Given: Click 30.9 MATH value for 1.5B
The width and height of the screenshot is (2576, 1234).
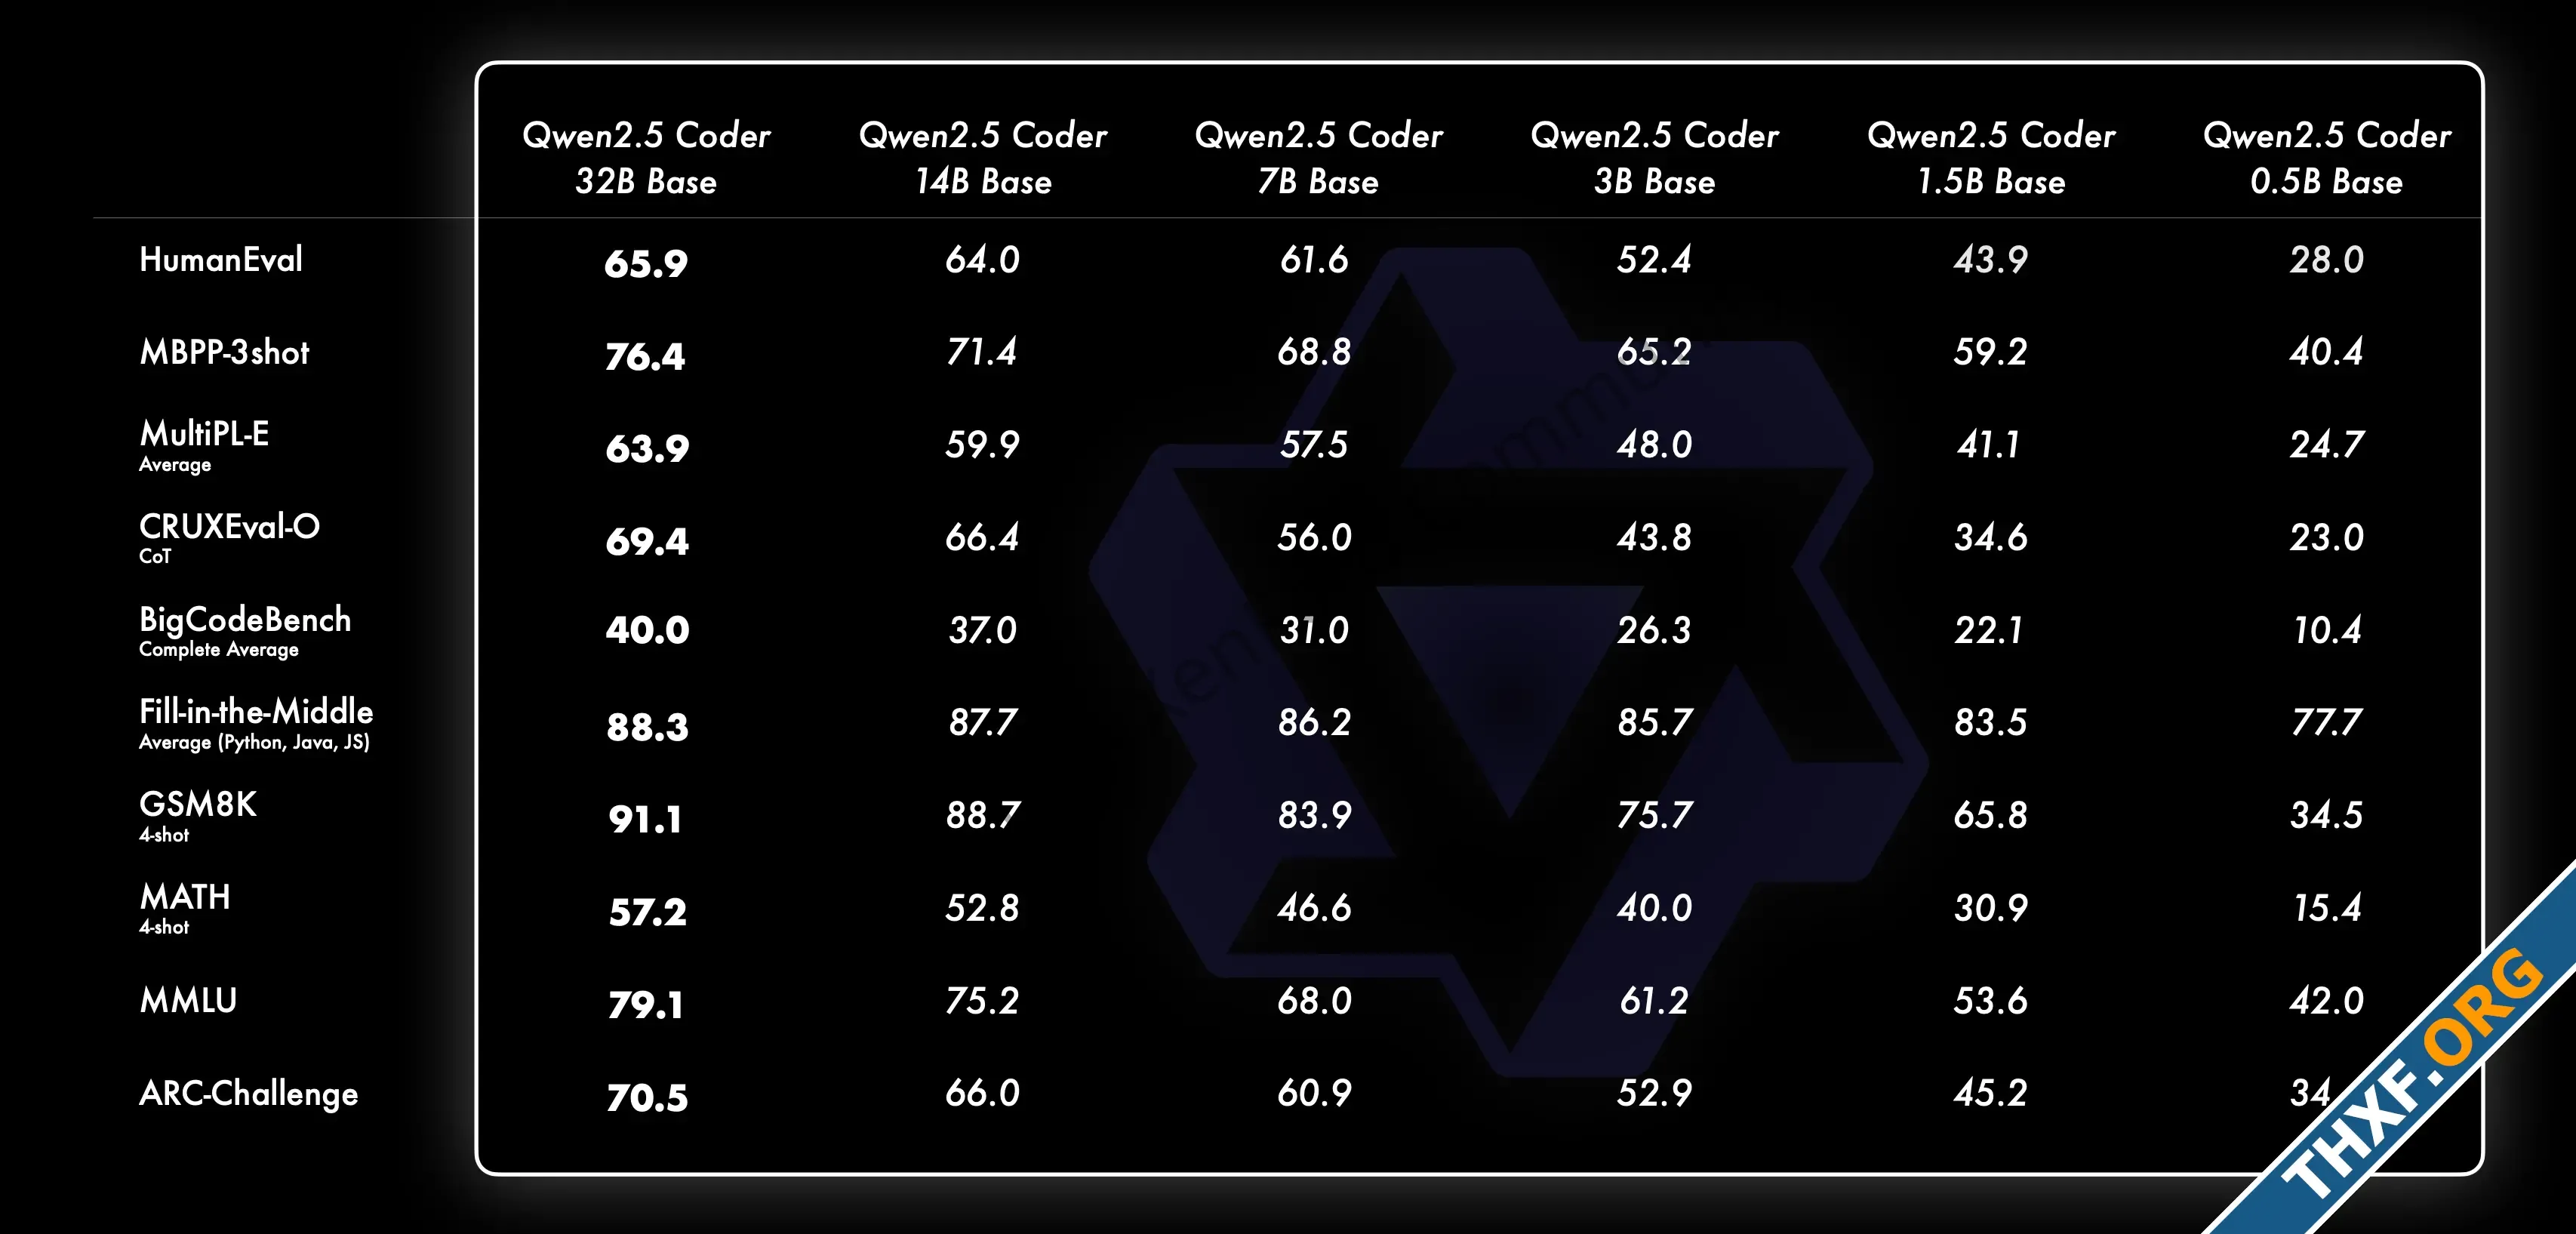Looking at the screenshot, I should click(x=1991, y=908).
